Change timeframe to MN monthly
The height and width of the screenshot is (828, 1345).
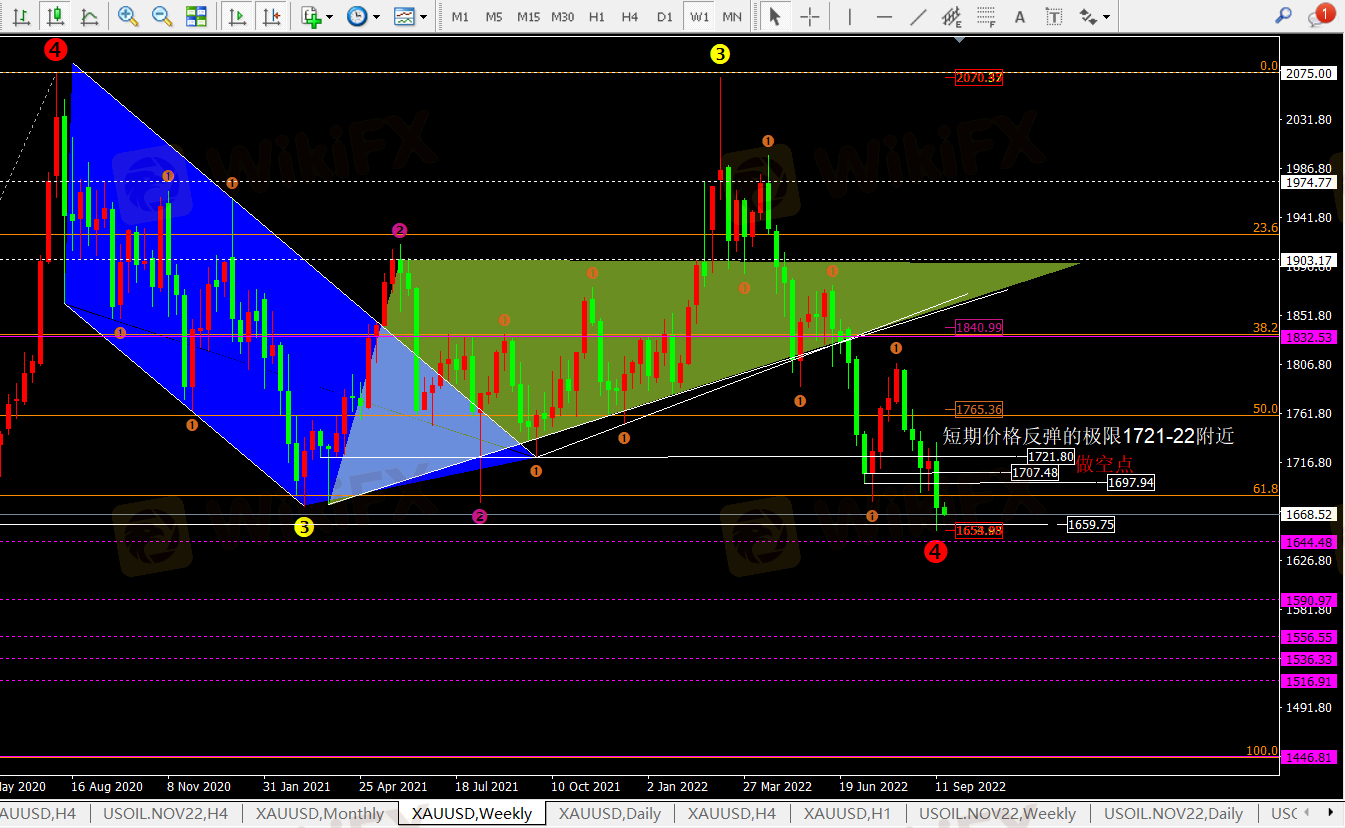[732, 17]
